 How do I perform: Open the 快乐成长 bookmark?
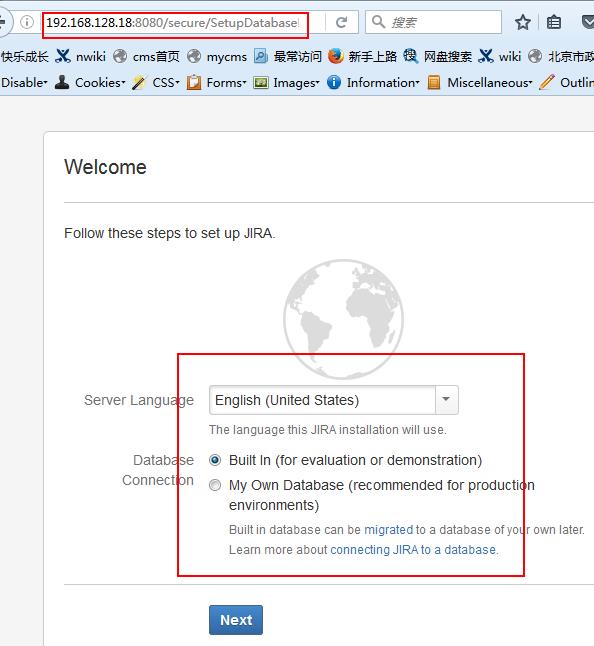(x=25, y=56)
